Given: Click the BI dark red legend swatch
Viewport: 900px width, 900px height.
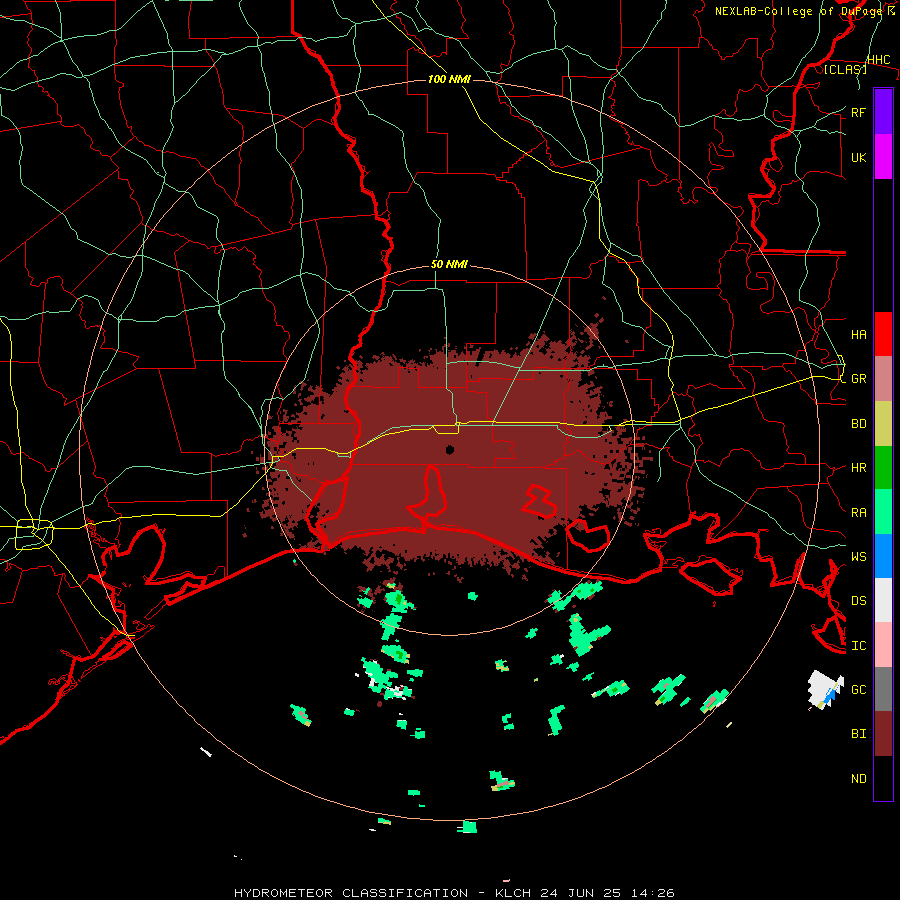Looking at the screenshot, I should (x=883, y=734).
